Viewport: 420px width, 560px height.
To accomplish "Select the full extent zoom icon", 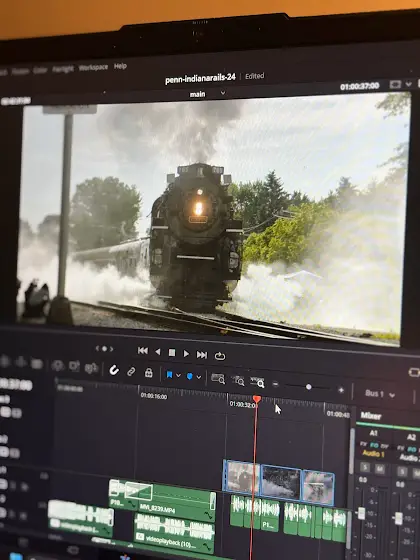I will click(x=218, y=379).
